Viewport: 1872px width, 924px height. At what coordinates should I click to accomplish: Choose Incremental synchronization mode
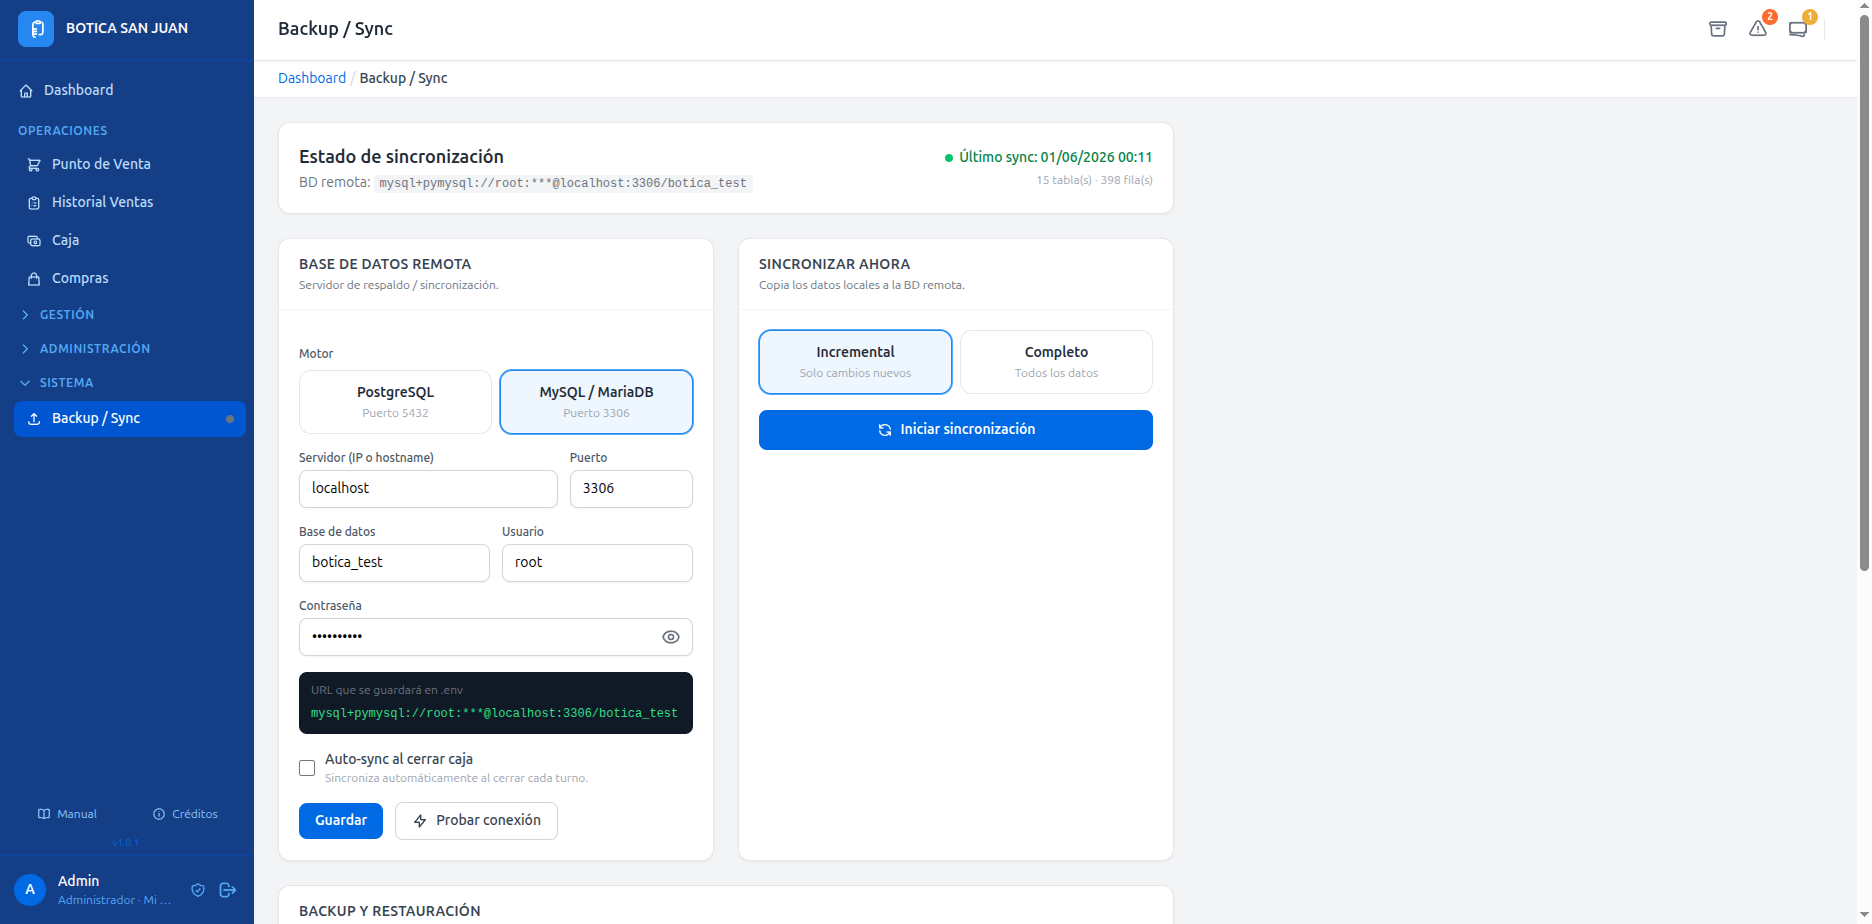point(855,362)
